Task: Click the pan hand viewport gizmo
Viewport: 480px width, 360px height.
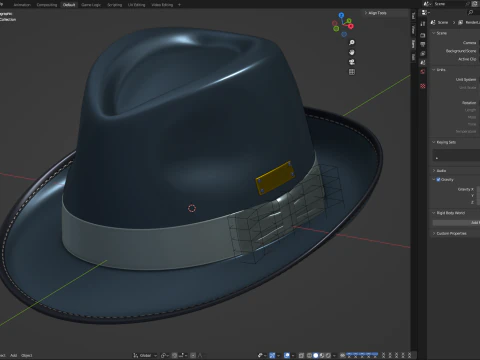Action: click(x=351, y=52)
